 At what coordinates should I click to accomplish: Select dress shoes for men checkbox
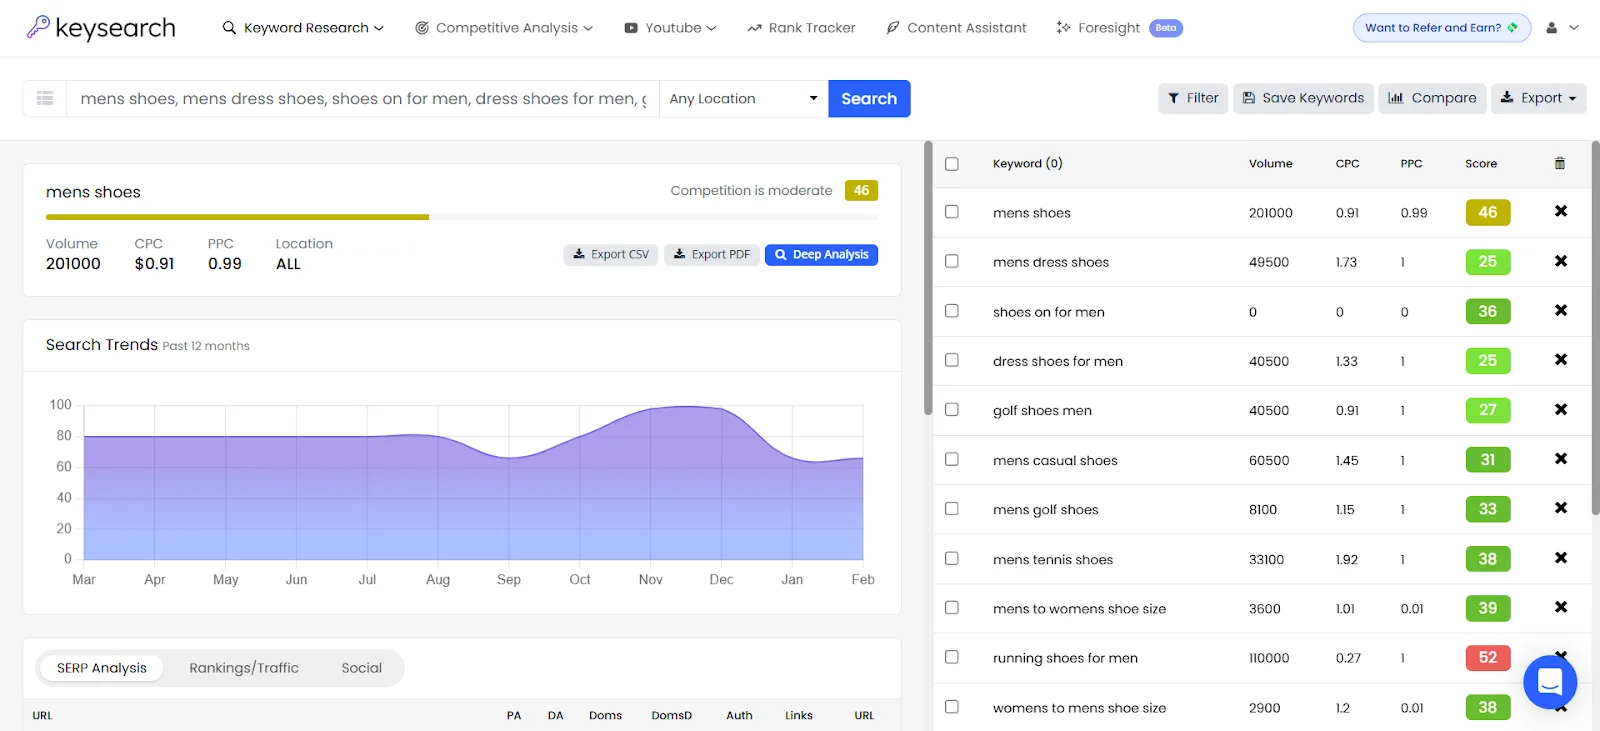(x=952, y=360)
